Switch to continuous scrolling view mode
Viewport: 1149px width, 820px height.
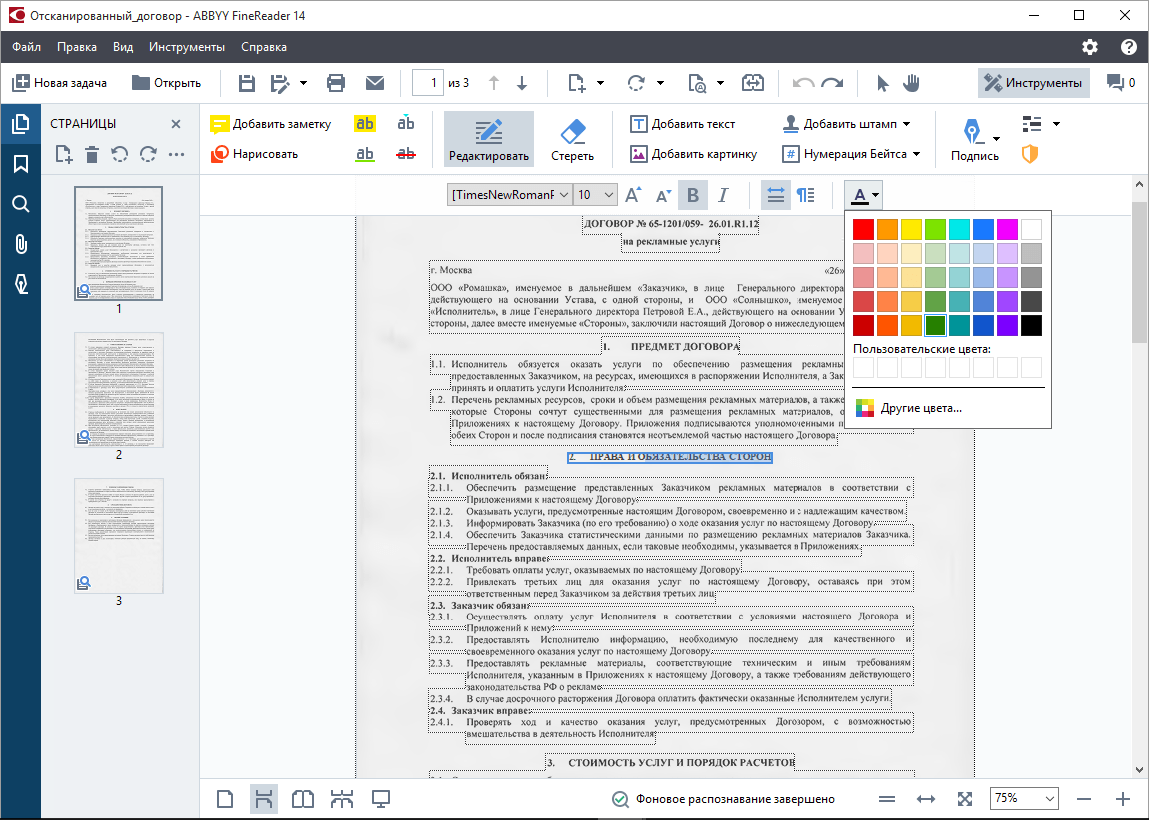click(264, 799)
